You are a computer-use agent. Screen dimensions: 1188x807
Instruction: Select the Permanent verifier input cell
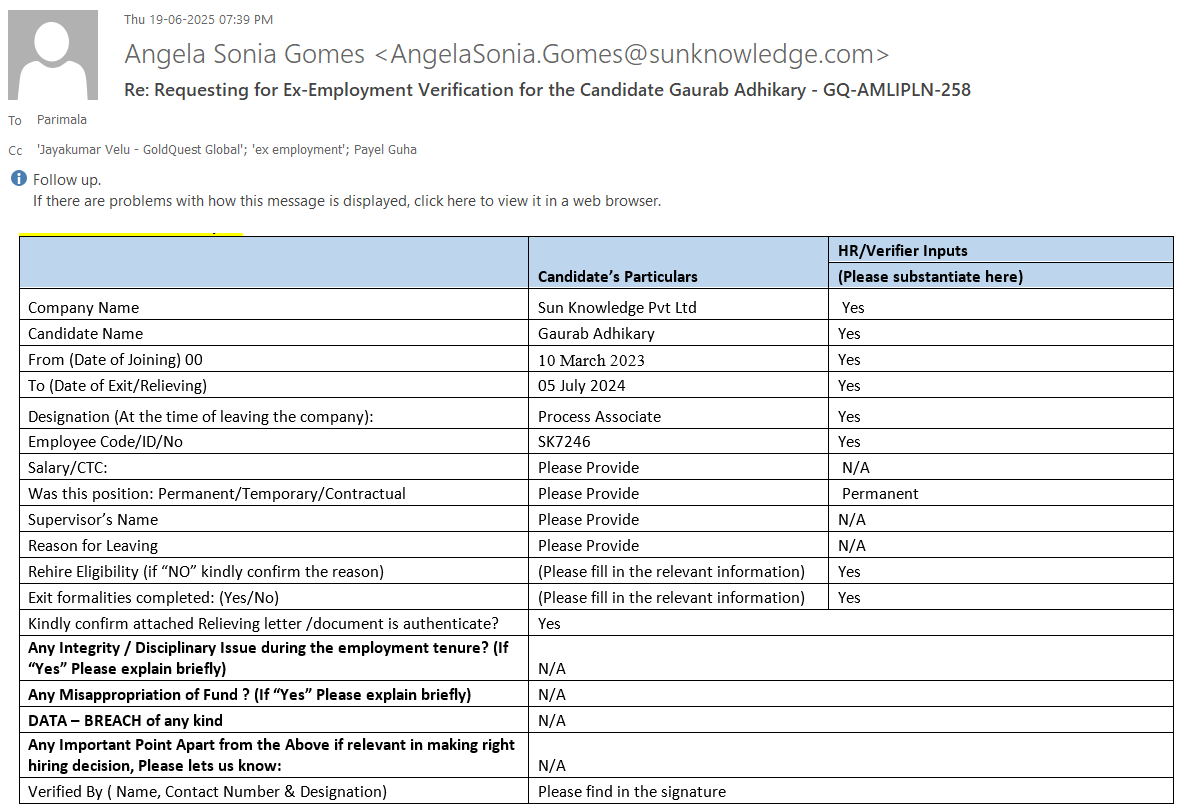point(880,494)
